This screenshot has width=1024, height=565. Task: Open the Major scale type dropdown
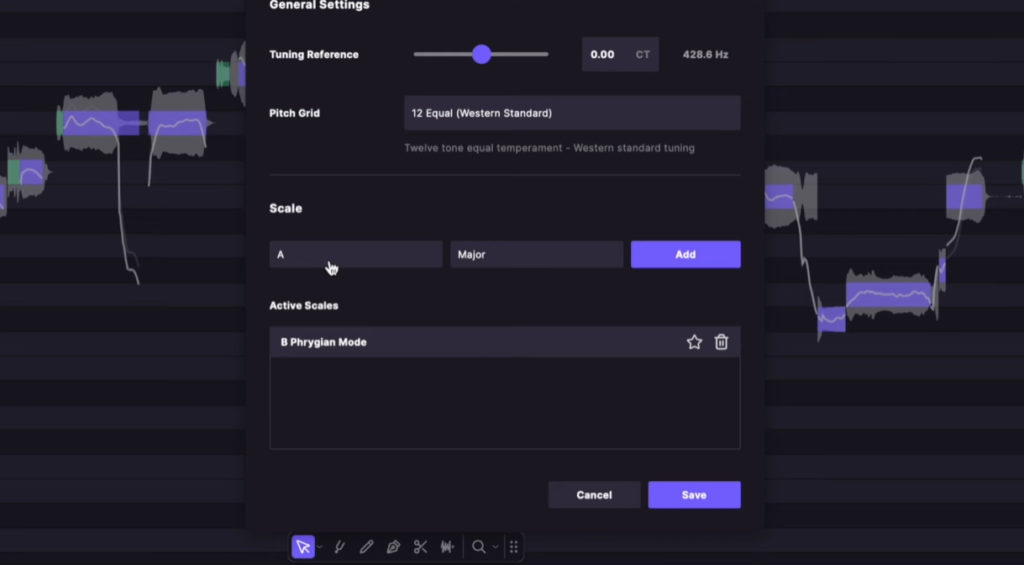[536, 255]
